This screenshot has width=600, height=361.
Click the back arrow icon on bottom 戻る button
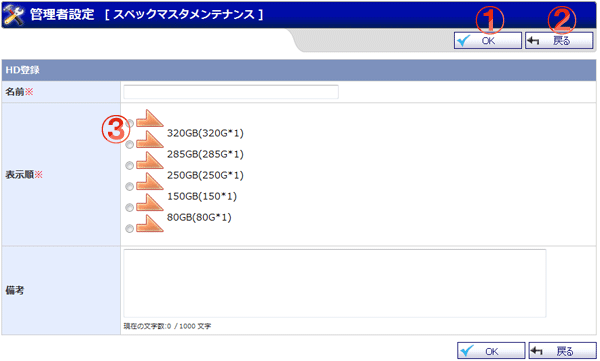[537, 351]
